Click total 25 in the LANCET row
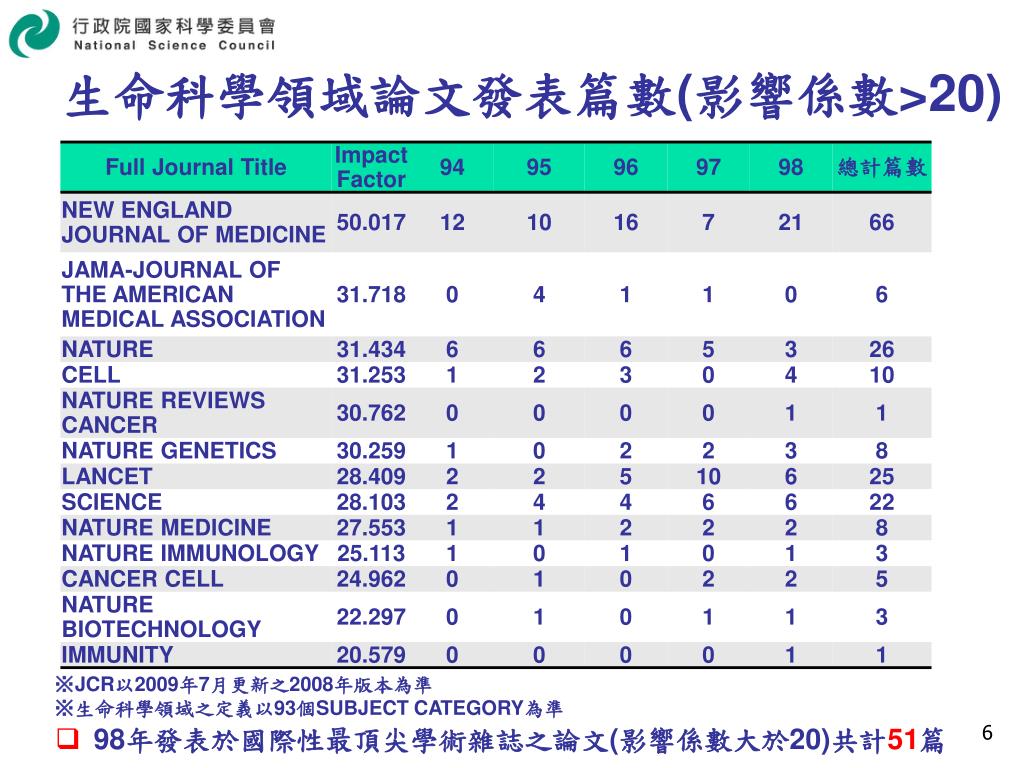 882,476
